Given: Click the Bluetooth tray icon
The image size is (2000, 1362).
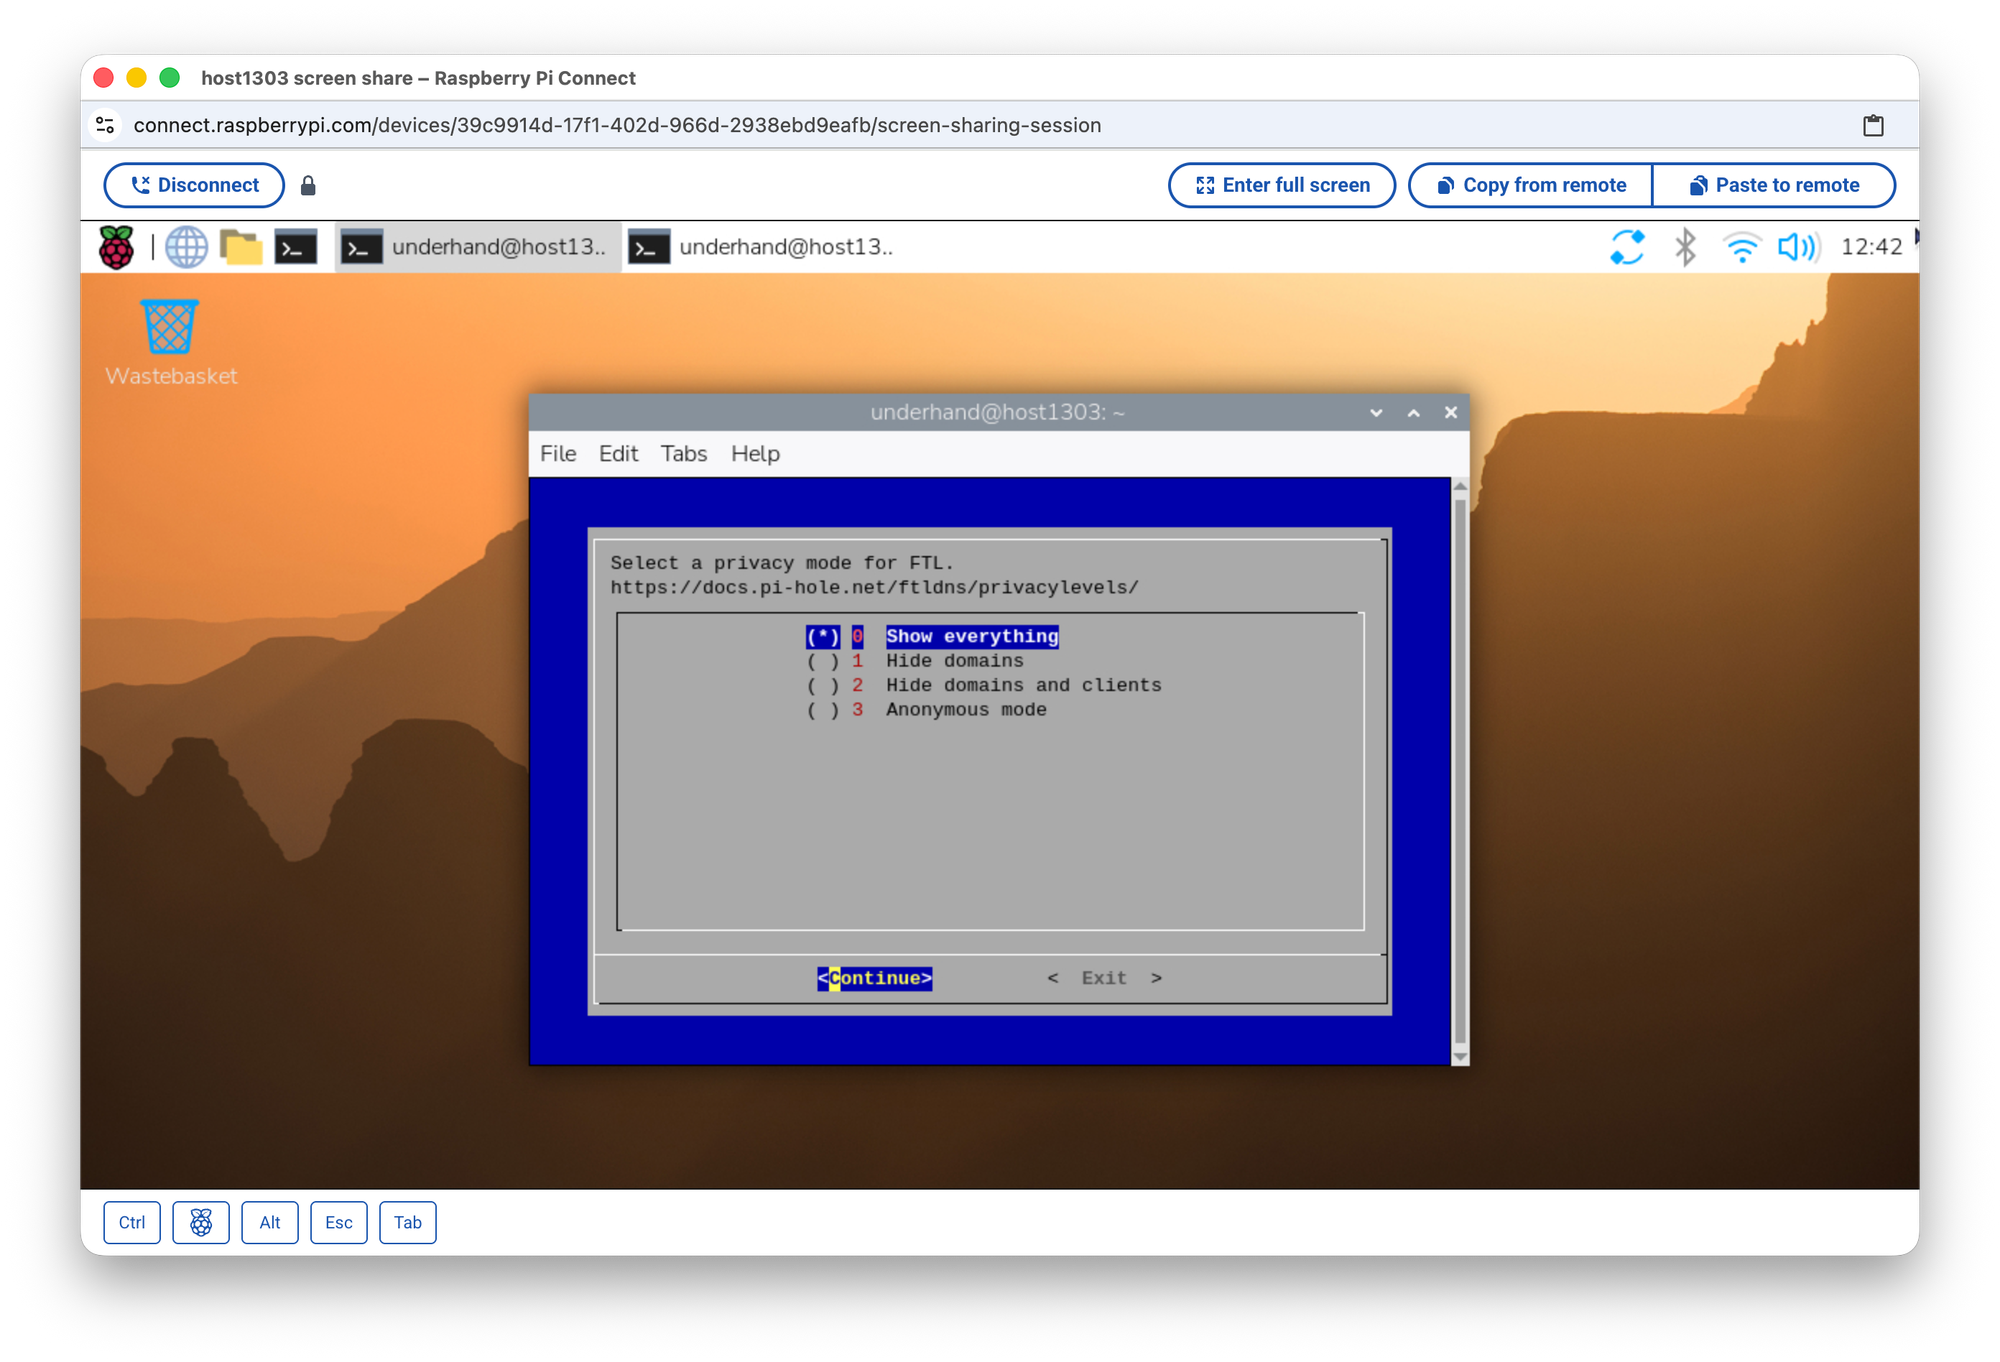Looking at the screenshot, I should coord(1685,247).
